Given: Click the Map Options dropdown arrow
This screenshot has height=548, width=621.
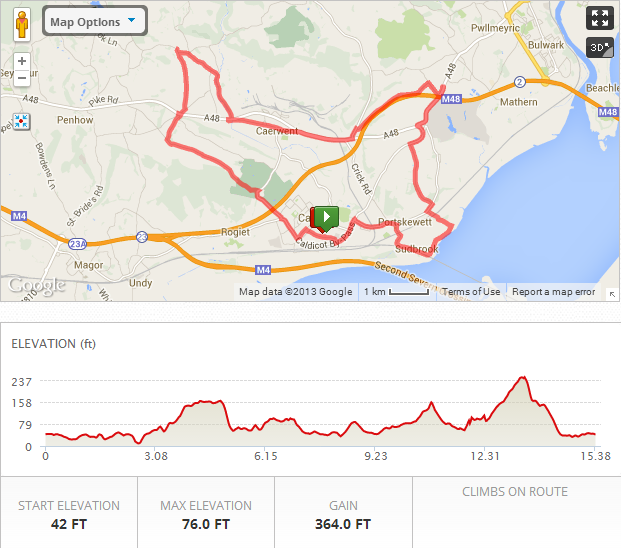Looking at the screenshot, I should [131, 20].
